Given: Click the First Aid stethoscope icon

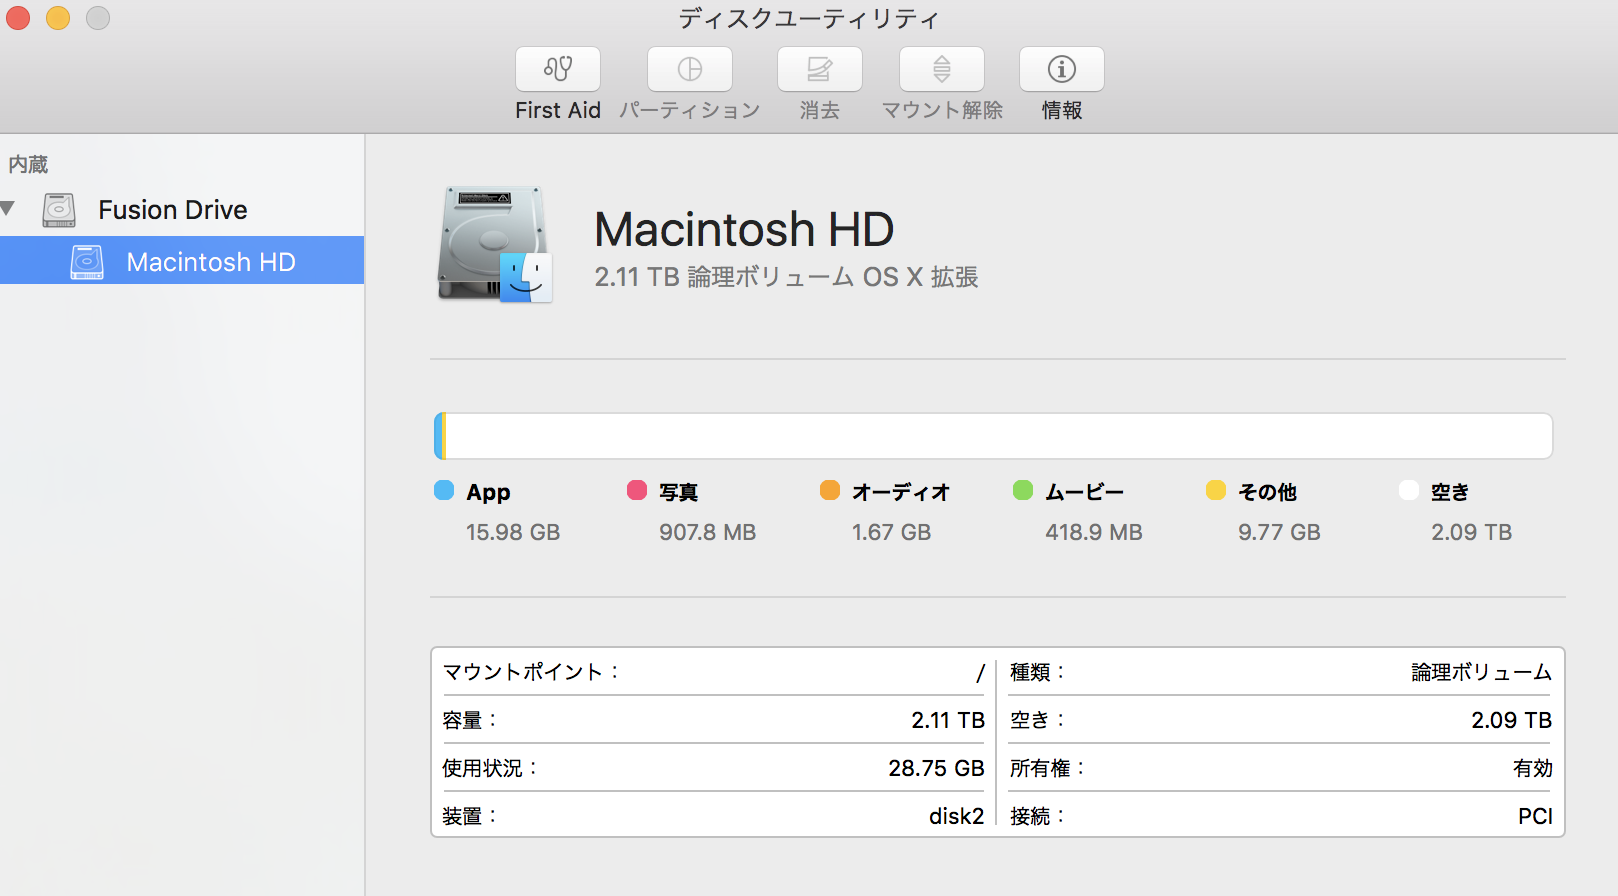Looking at the screenshot, I should [557, 69].
